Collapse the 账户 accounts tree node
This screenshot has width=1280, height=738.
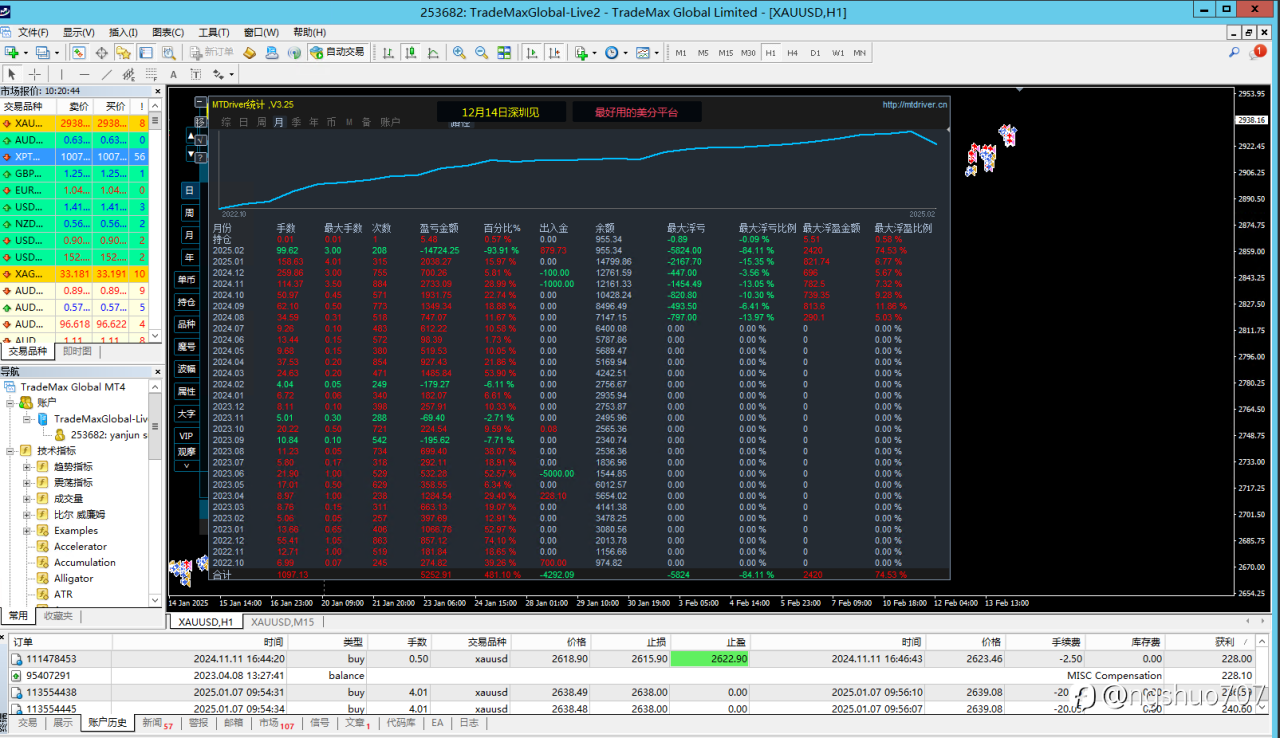pos(11,403)
